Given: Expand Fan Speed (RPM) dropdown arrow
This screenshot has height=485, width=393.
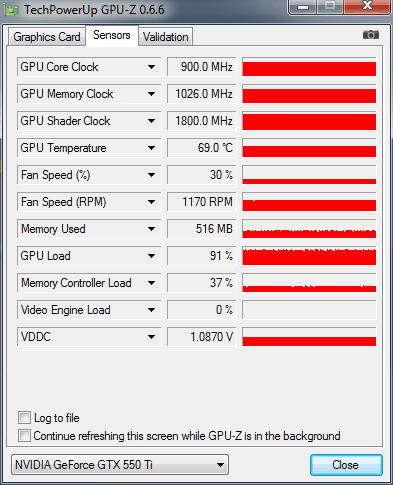Looking at the screenshot, I should coord(151,202).
